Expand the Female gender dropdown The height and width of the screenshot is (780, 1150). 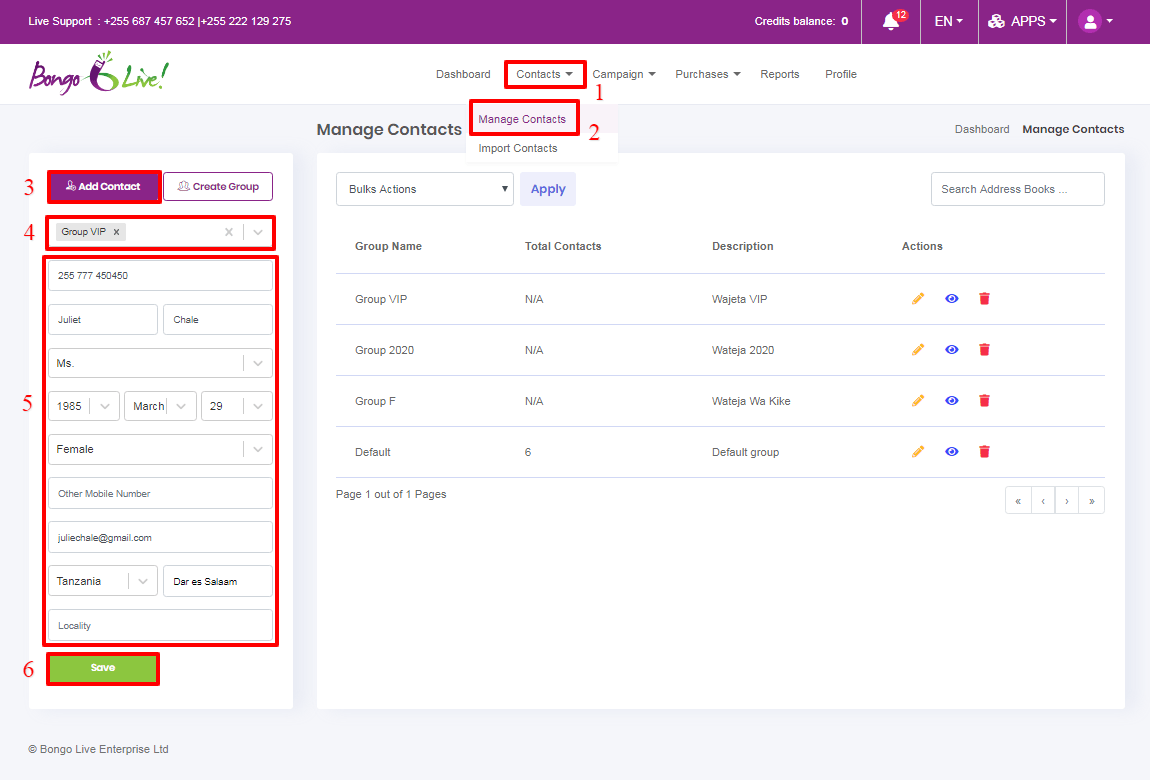click(160, 450)
